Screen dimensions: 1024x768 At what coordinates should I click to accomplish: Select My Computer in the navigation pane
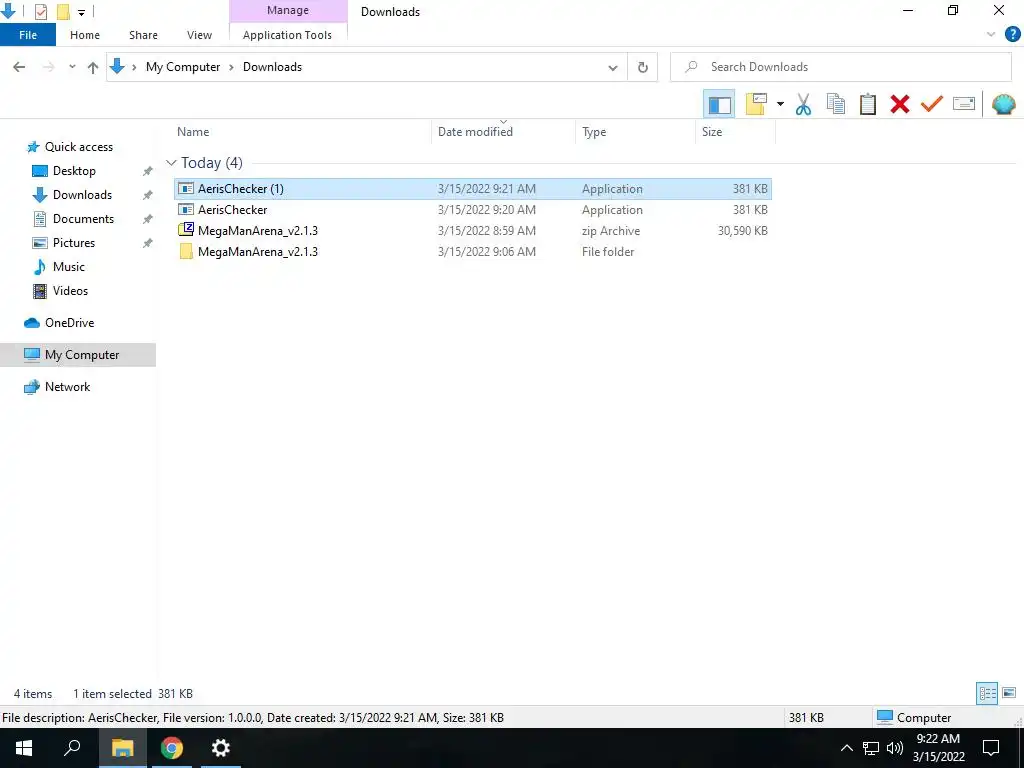click(x=78, y=355)
